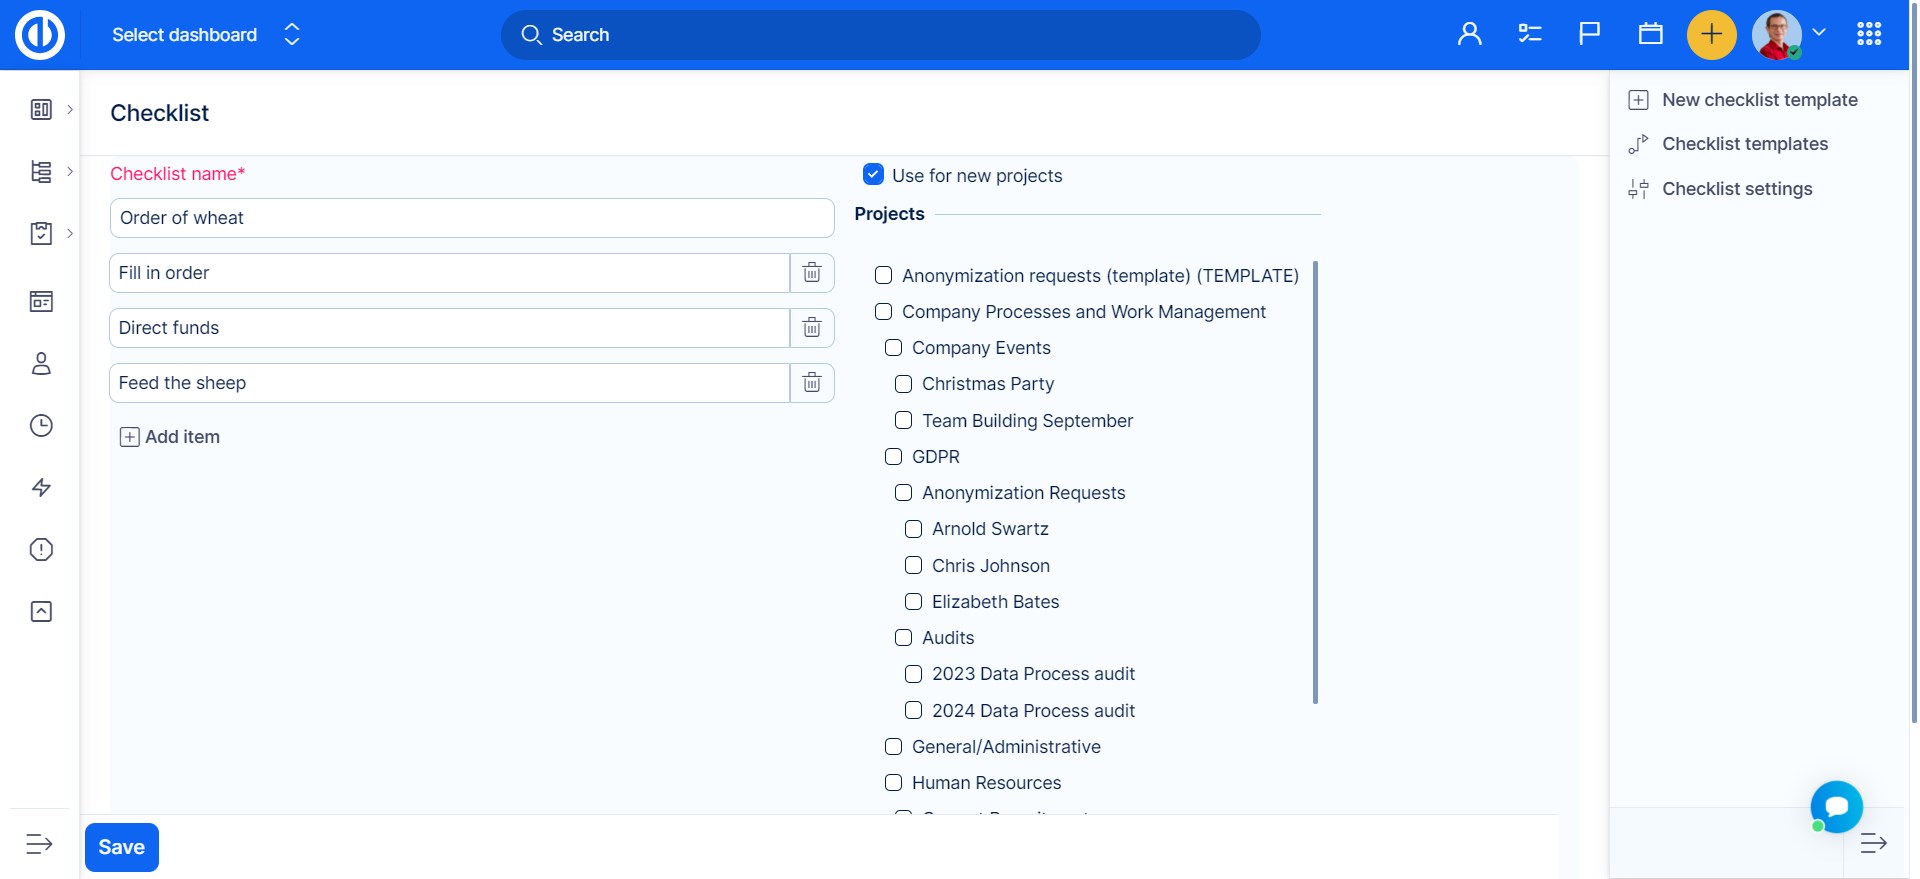Viewport: 1920px width, 879px height.
Task: Open the Select dashboard dropdown
Action: click(205, 35)
